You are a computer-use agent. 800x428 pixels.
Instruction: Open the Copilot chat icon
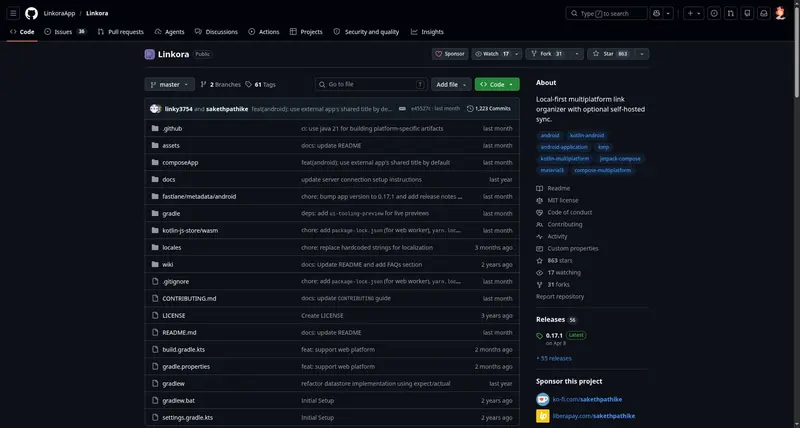coord(657,13)
